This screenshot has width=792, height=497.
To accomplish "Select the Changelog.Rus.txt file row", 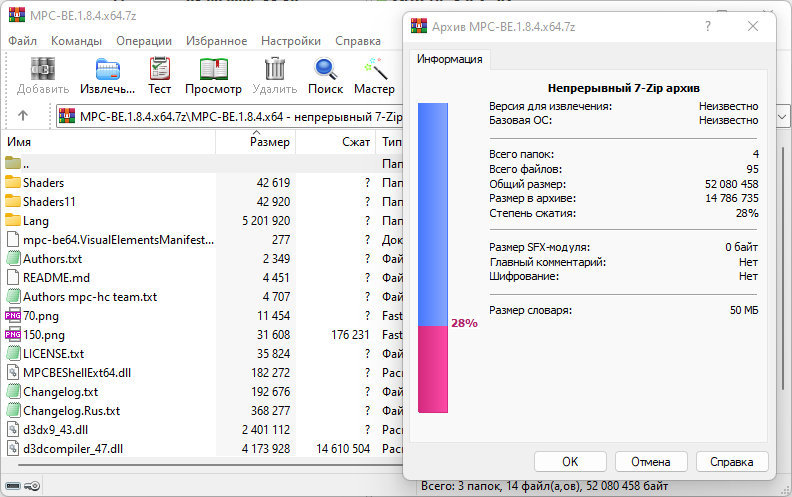I will click(x=204, y=411).
